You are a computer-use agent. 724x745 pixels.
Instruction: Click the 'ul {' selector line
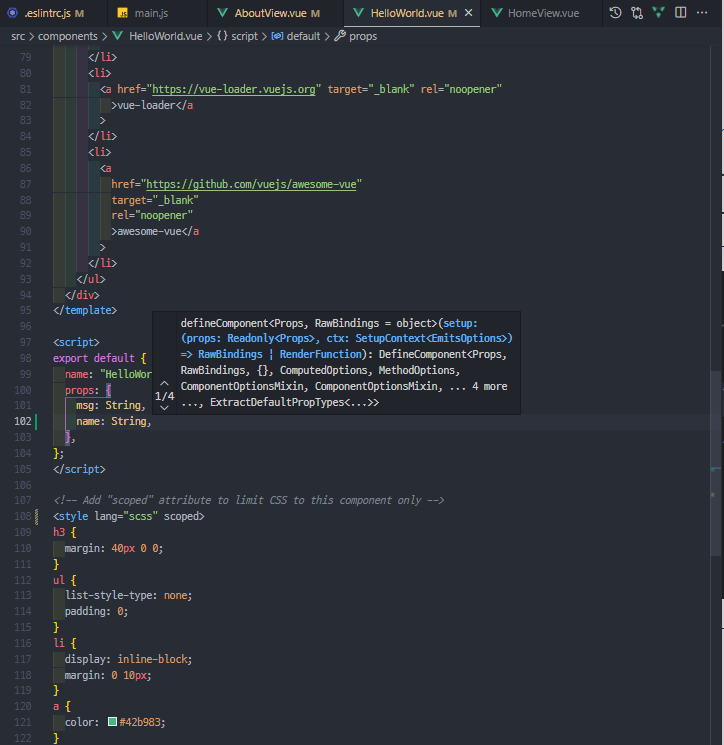coord(64,580)
